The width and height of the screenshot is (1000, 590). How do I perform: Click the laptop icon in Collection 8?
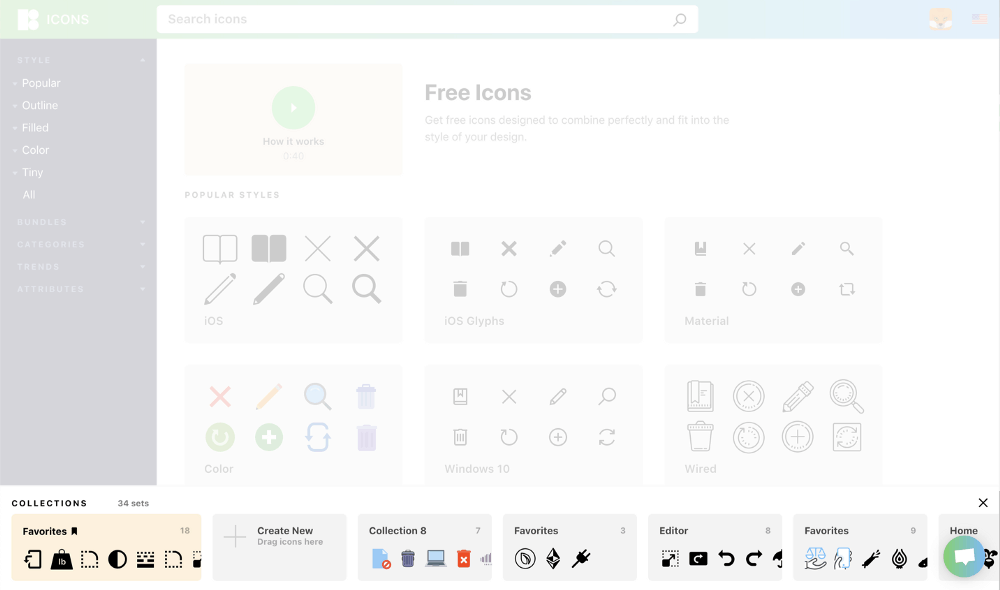point(436,559)
